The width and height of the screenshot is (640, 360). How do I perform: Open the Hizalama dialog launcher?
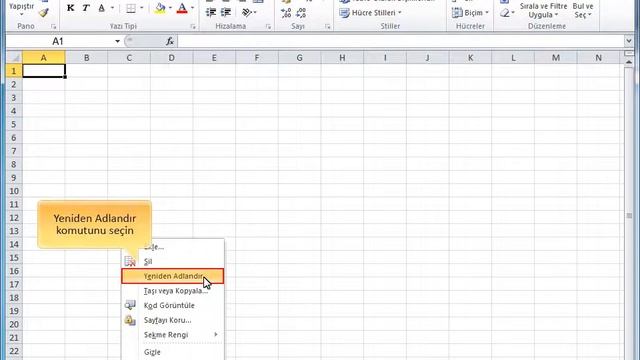click(268, 27)
